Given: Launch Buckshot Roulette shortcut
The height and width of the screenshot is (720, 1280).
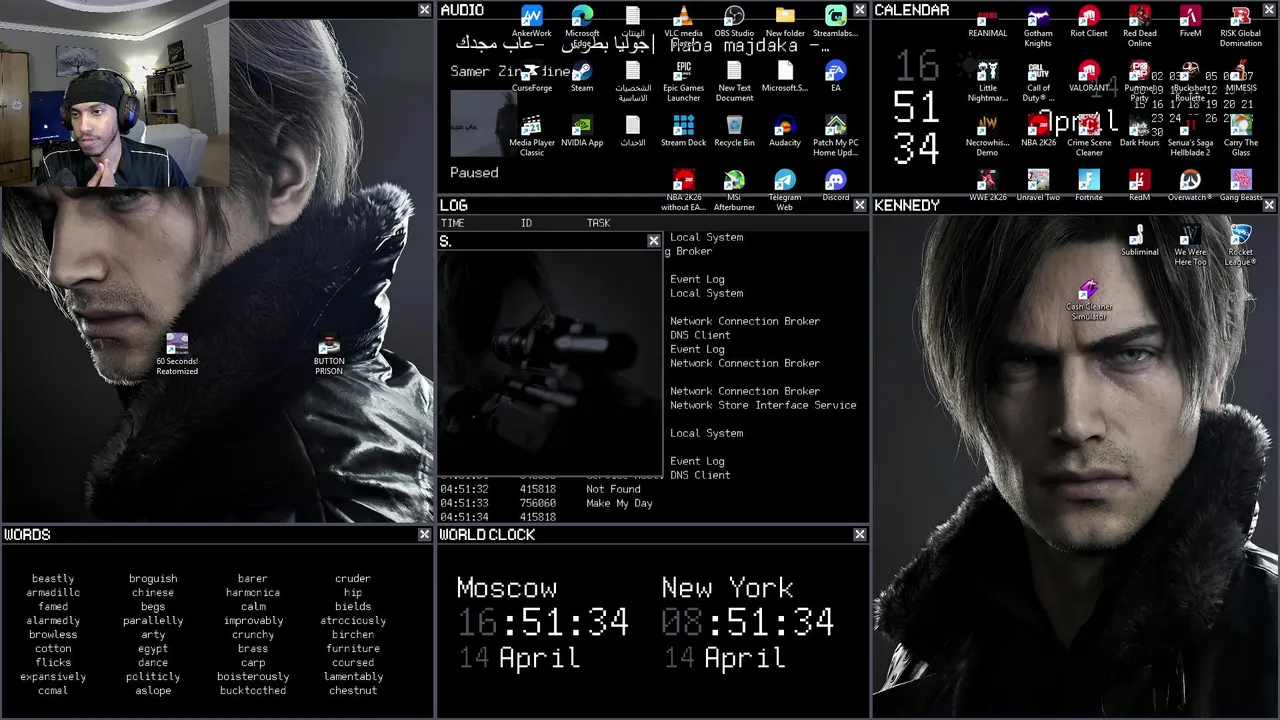Looking at the screenshot, I should [1190, 81].
